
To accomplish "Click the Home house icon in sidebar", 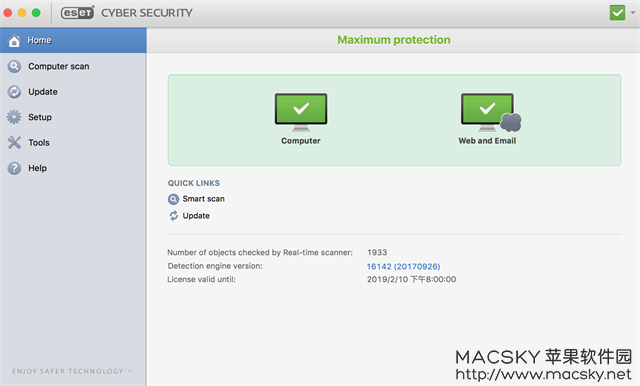I will [x=14, y=40].
